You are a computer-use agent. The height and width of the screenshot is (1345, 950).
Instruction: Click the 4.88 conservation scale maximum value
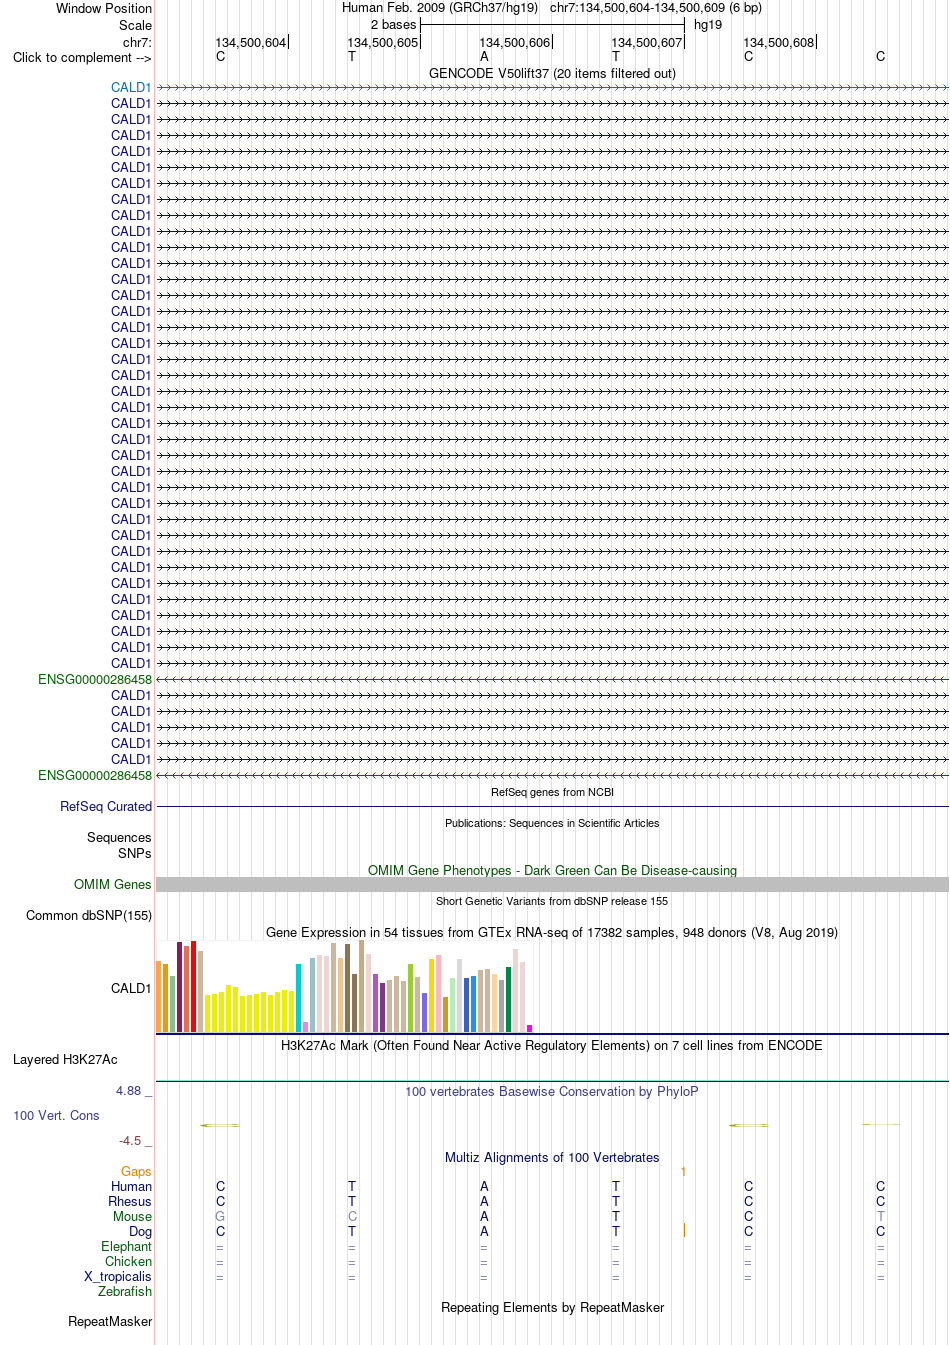[x=129, y=1091]
